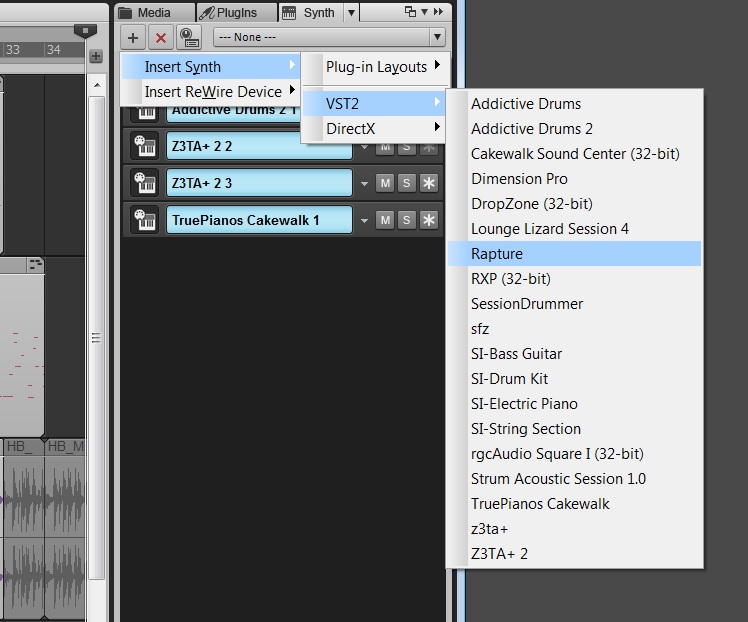This screenshot has width=748, height=622.
Task: Choose Rapture from the VST2 list
Action: [574, 254]
